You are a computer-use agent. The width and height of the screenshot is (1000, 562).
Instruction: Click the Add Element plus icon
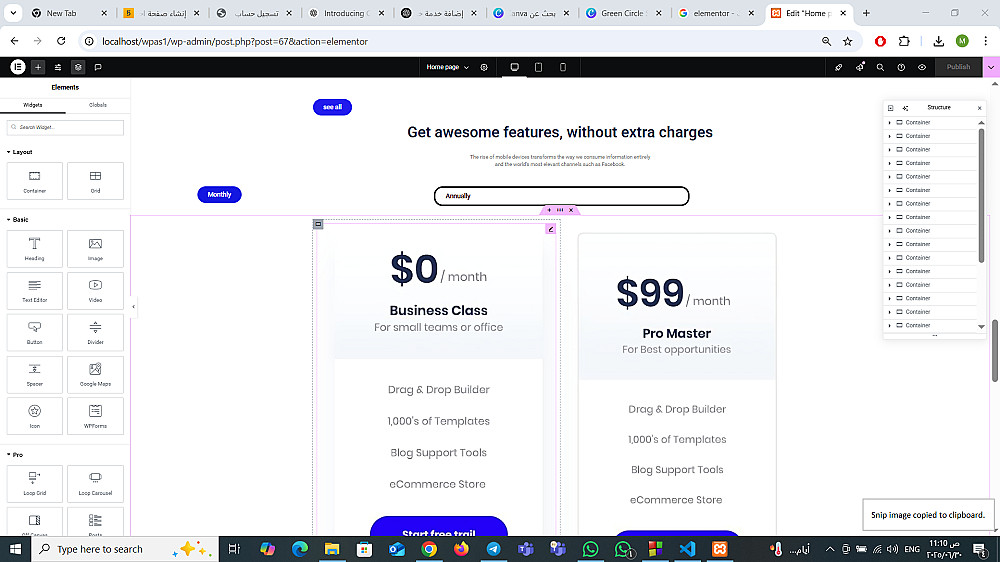pyautogui.click(x=38, y=67)
